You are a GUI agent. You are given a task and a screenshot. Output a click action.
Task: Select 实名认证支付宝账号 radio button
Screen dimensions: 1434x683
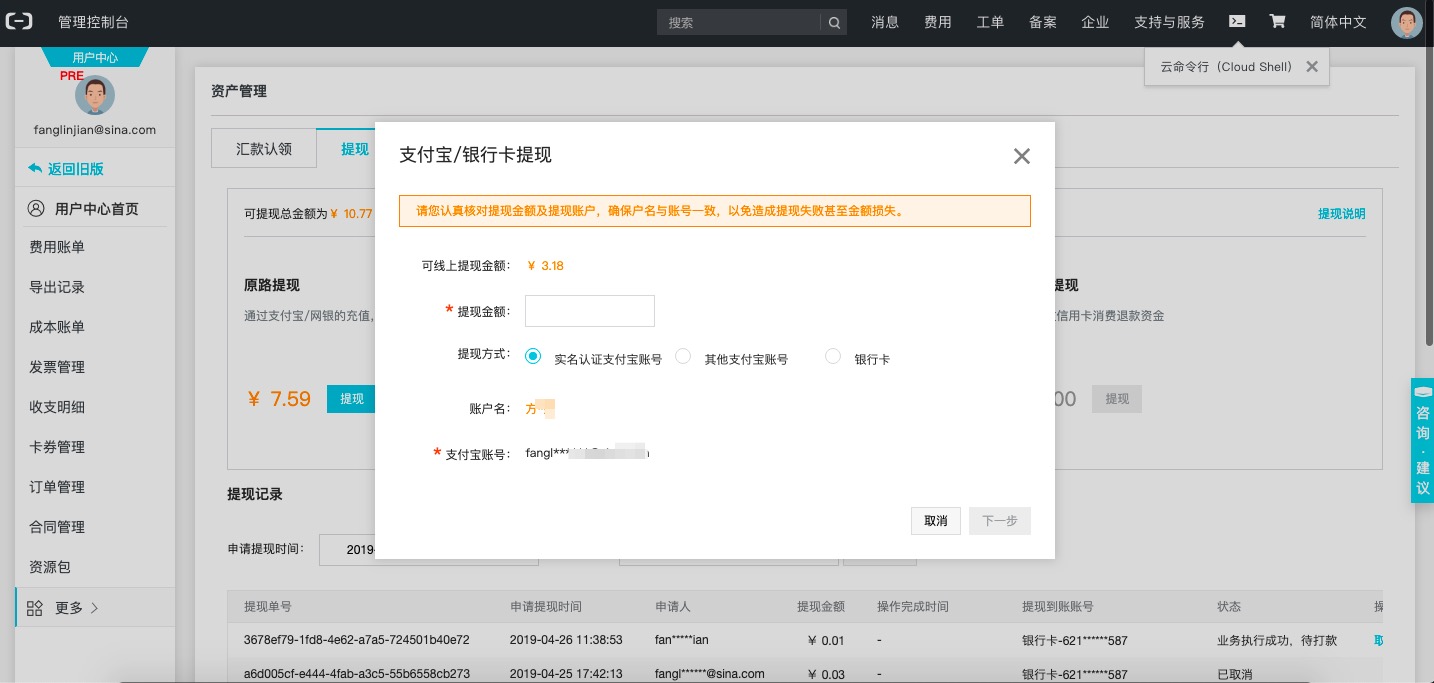[x=533, y=356]
